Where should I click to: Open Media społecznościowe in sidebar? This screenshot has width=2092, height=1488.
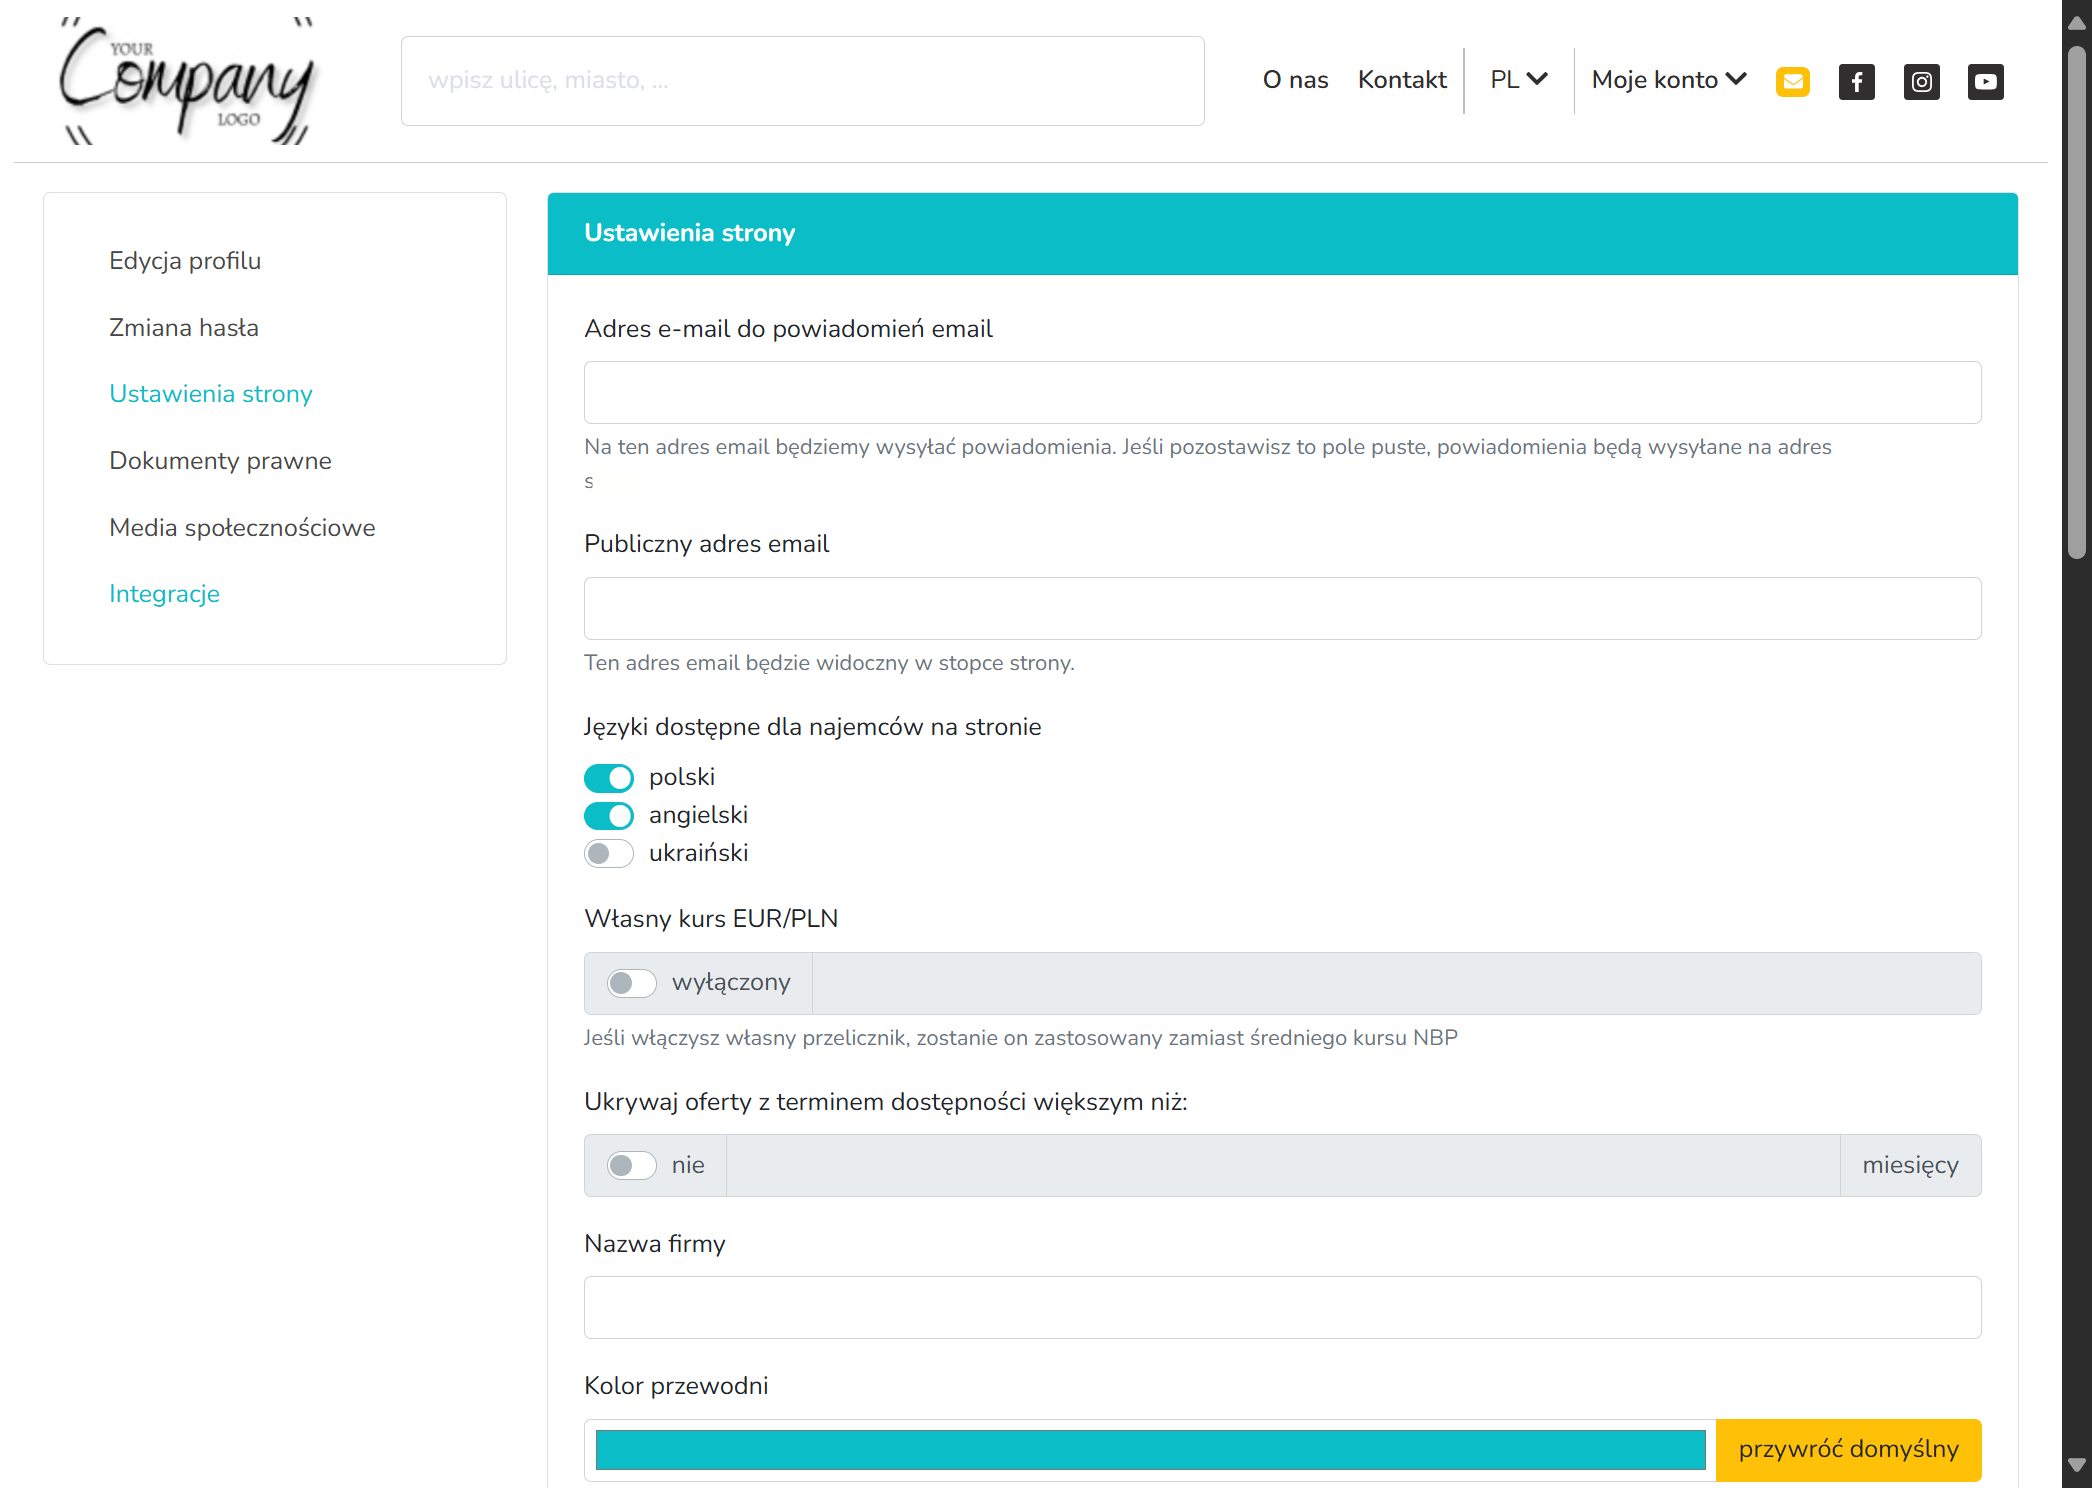tap(242, 528)
